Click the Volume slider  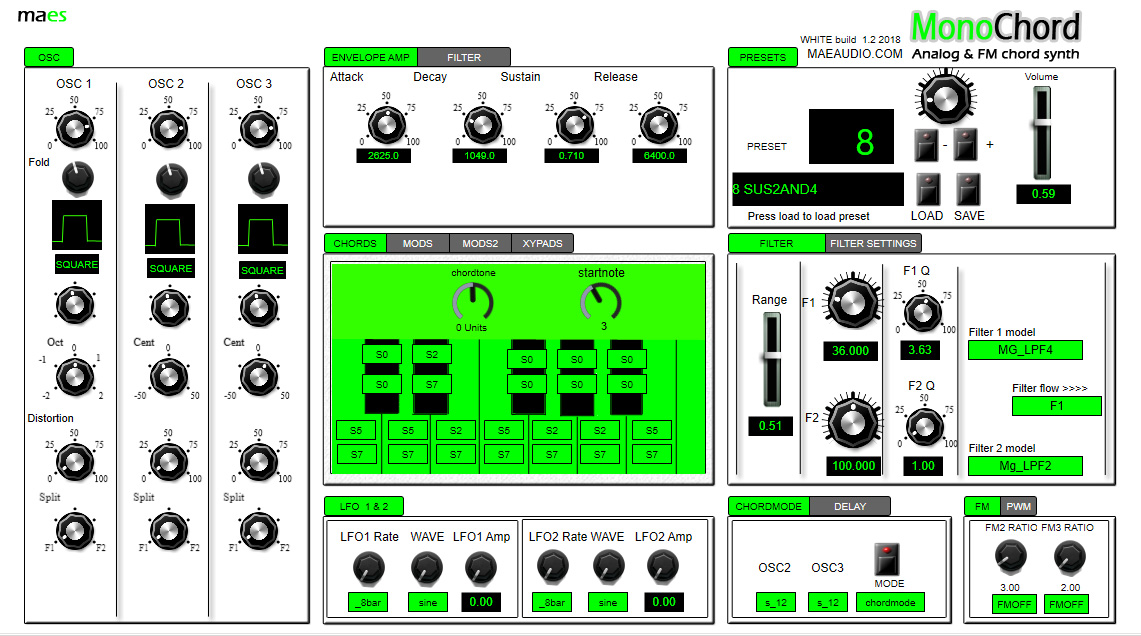[1043, 132]
